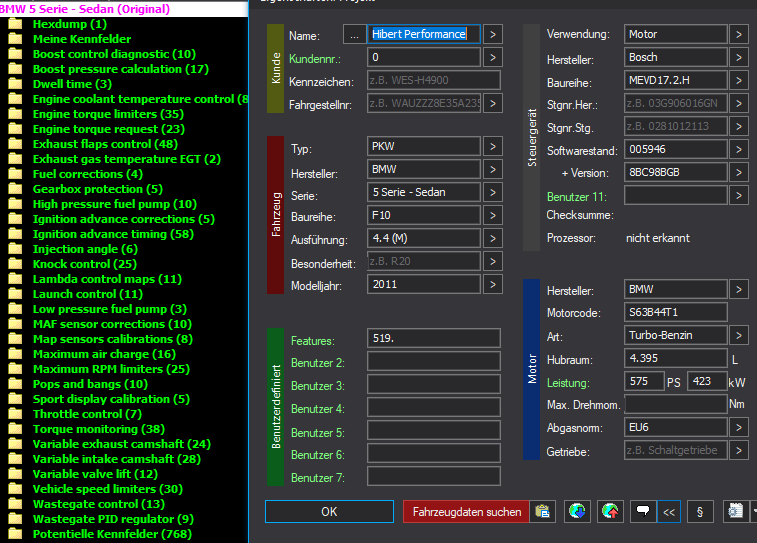Click the globe upload icon with red arrow
757x543 pixels.
point(610,511)
